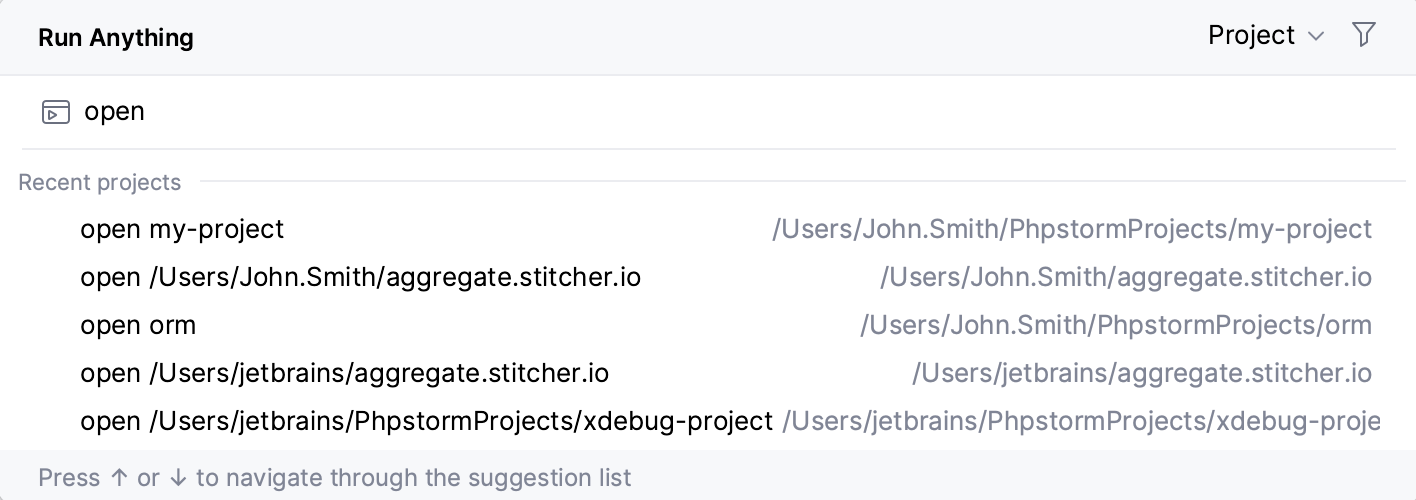Click the "Recent projects" section header
The image size is (1416, 500).
(100, 182)
